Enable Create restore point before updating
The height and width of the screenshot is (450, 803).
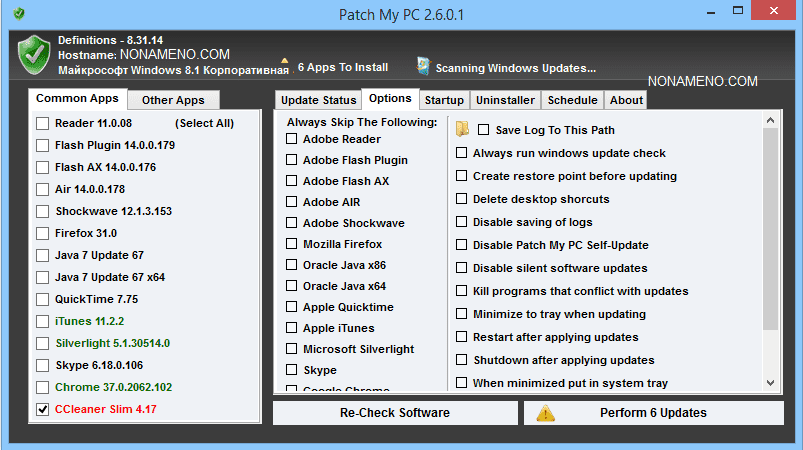tap(462, 176)
